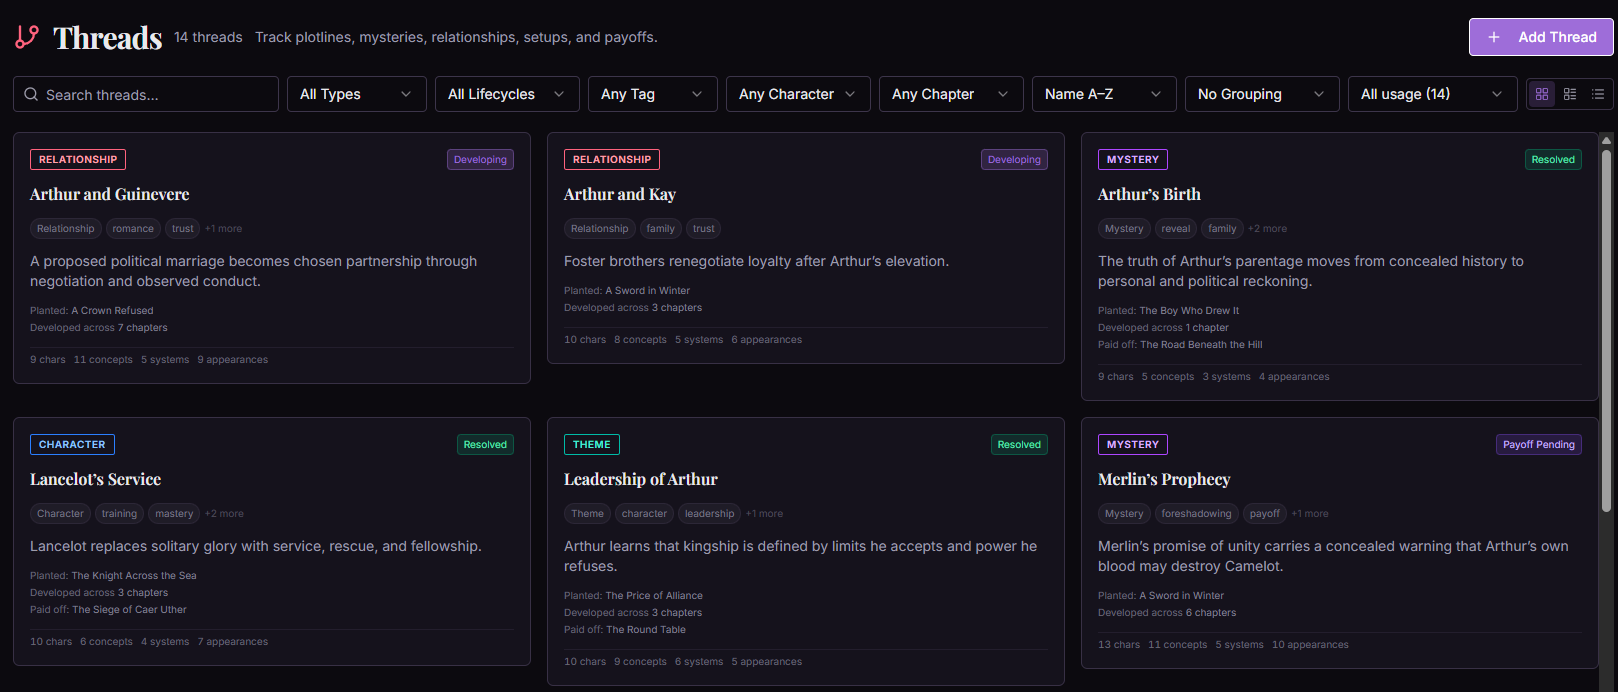Open the All usage (14) dropdown

coord(1432,94)
